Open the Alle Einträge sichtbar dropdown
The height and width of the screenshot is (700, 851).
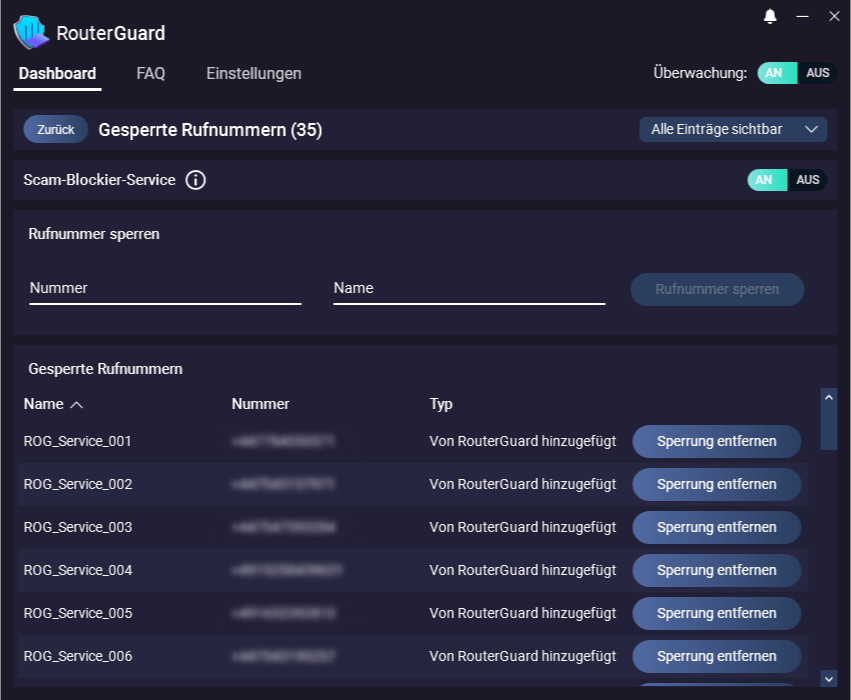(733, 129)
